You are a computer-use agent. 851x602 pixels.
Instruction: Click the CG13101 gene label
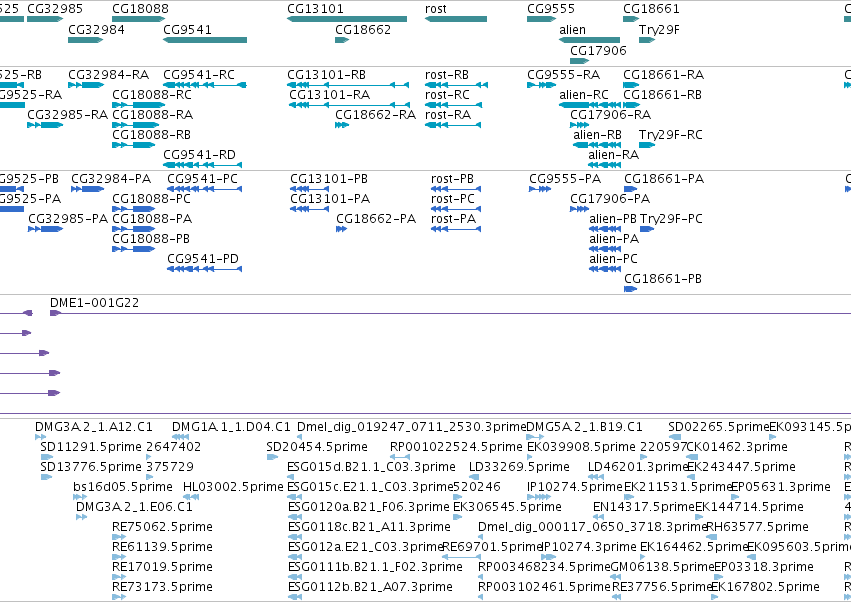coord(315,9)
